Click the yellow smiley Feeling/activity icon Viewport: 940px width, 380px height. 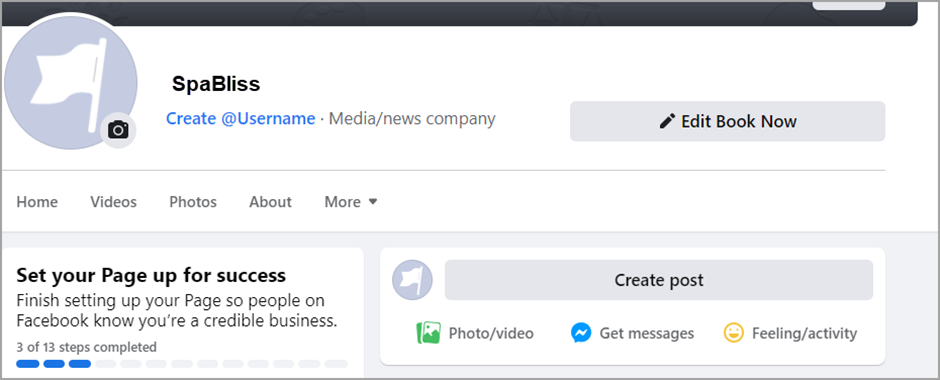[734, 333]
